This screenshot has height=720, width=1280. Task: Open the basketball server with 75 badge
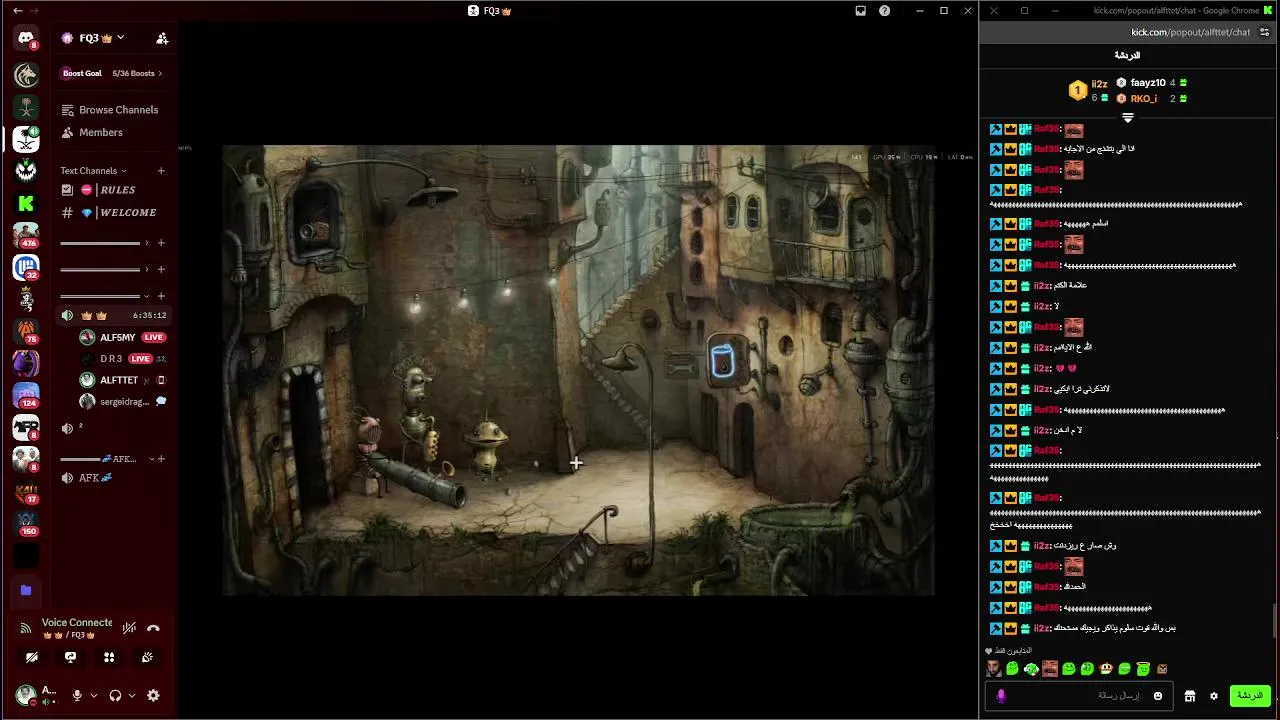(26, 331)
